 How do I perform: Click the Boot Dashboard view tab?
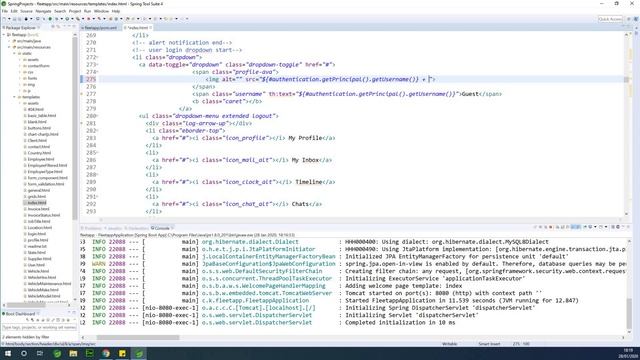pos(20,314)
